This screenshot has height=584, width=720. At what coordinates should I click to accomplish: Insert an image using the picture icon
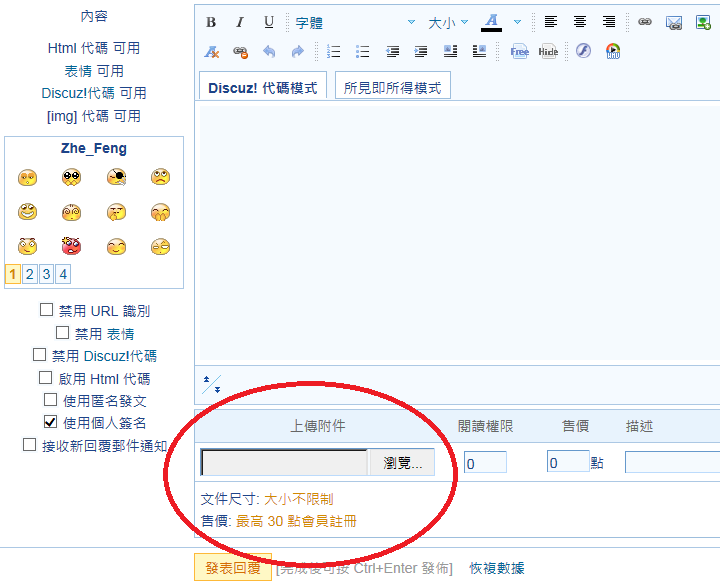(703, 22)
